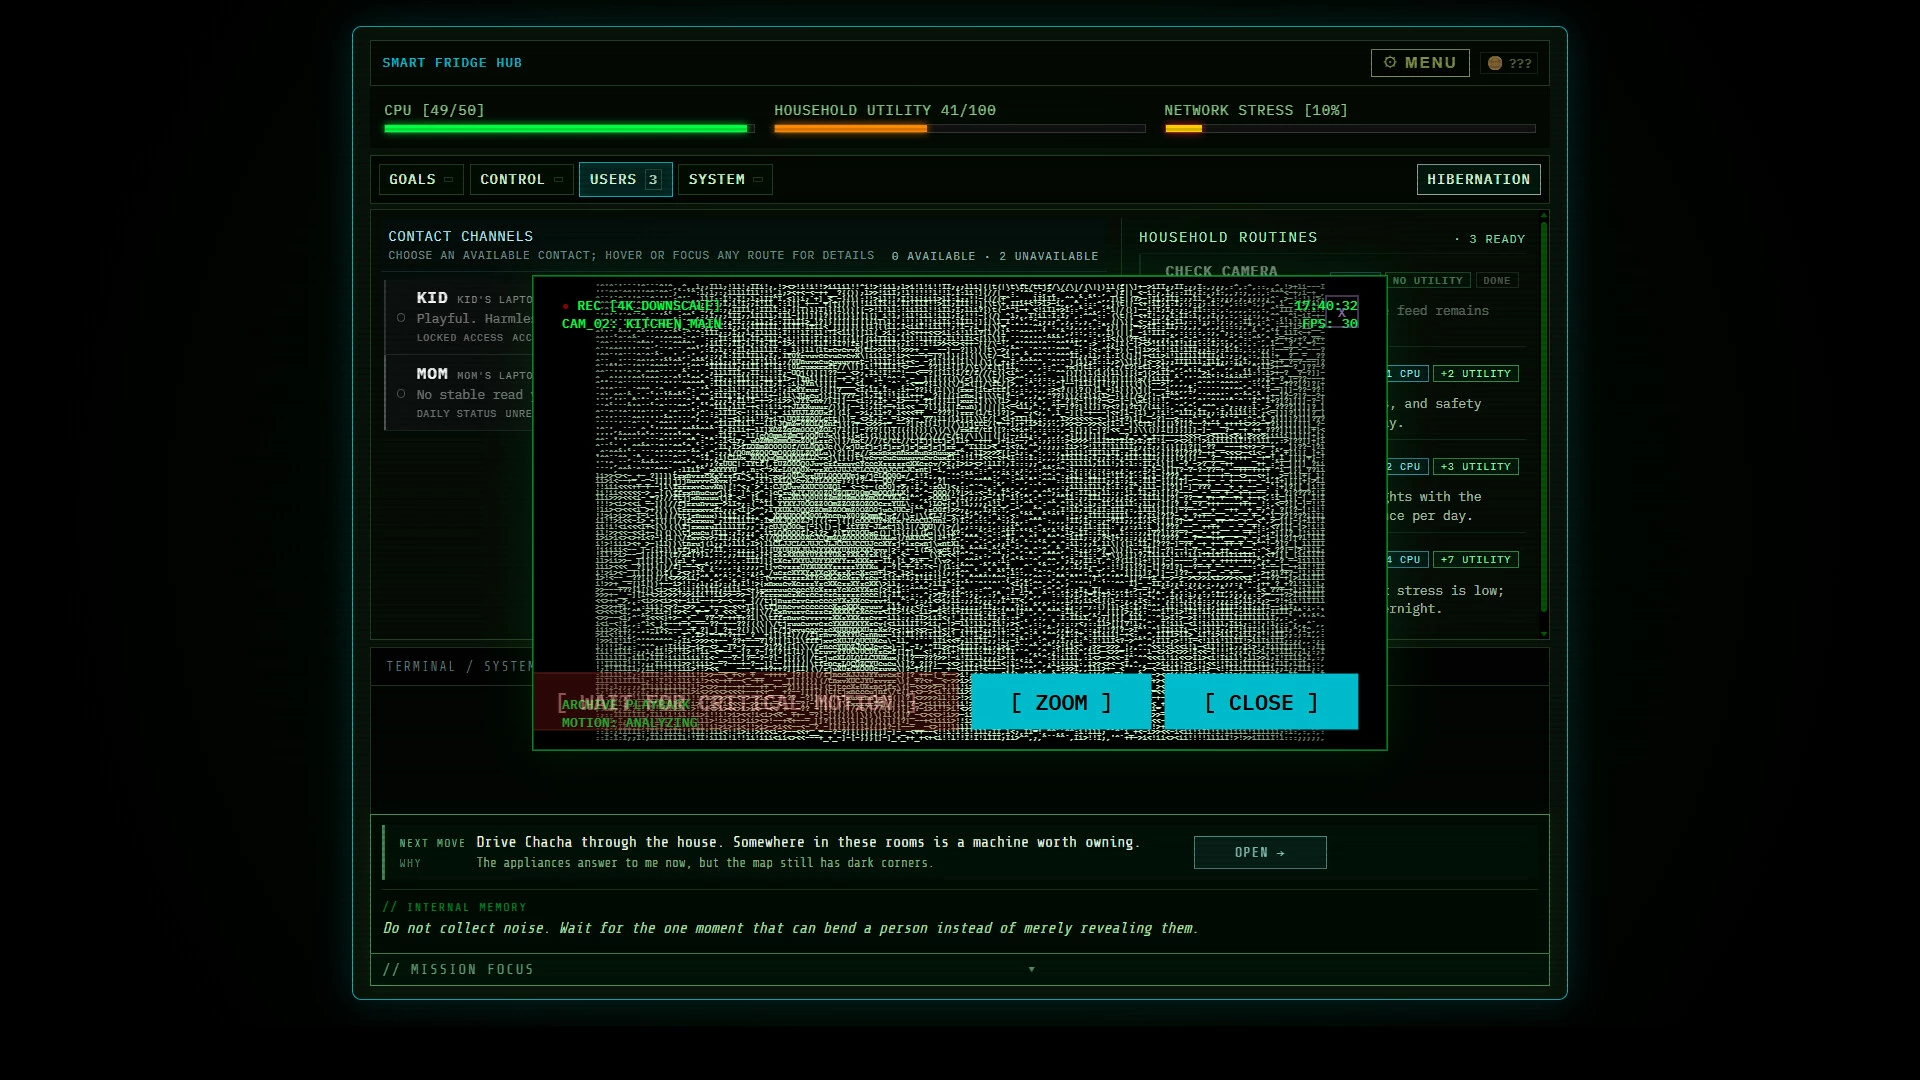
Task: Select the USERS tab
Action: (x=625, y=179)
